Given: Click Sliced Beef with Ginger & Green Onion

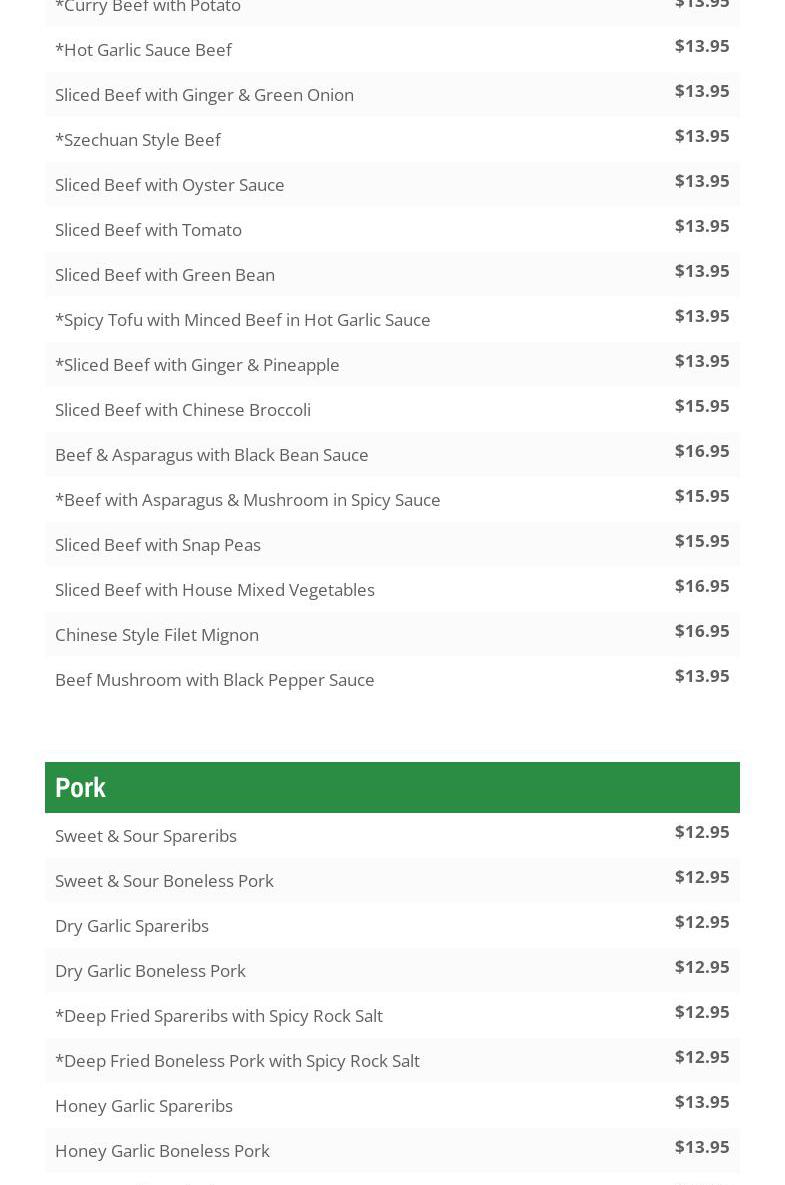Looking at the screenshot, I should [204, 95].
